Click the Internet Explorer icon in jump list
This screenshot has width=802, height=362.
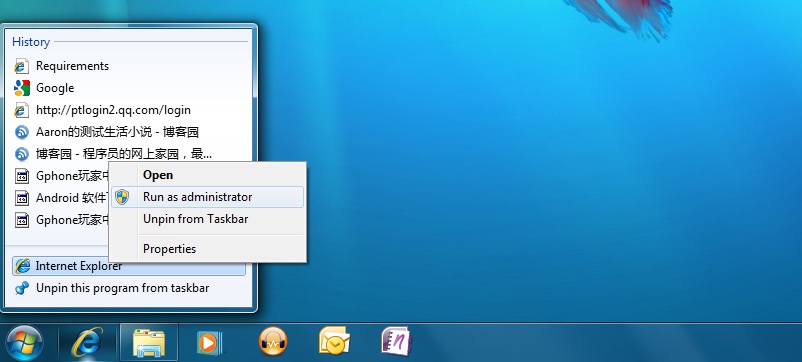coord(22,266)
